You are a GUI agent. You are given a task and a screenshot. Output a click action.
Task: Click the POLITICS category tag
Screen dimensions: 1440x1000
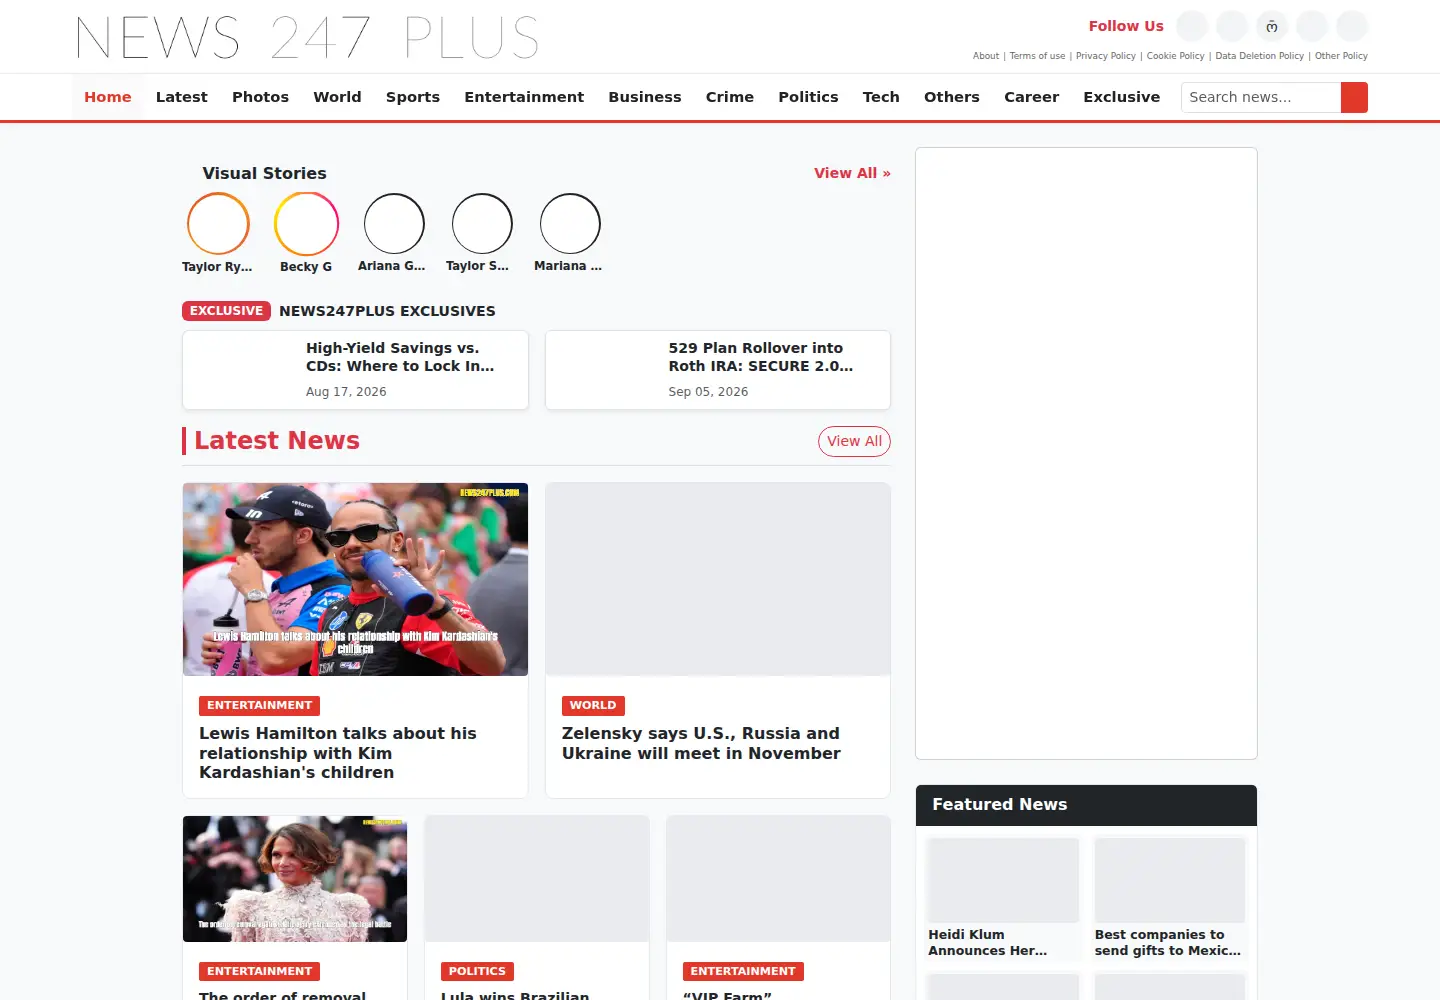click(x=477, y=971)
